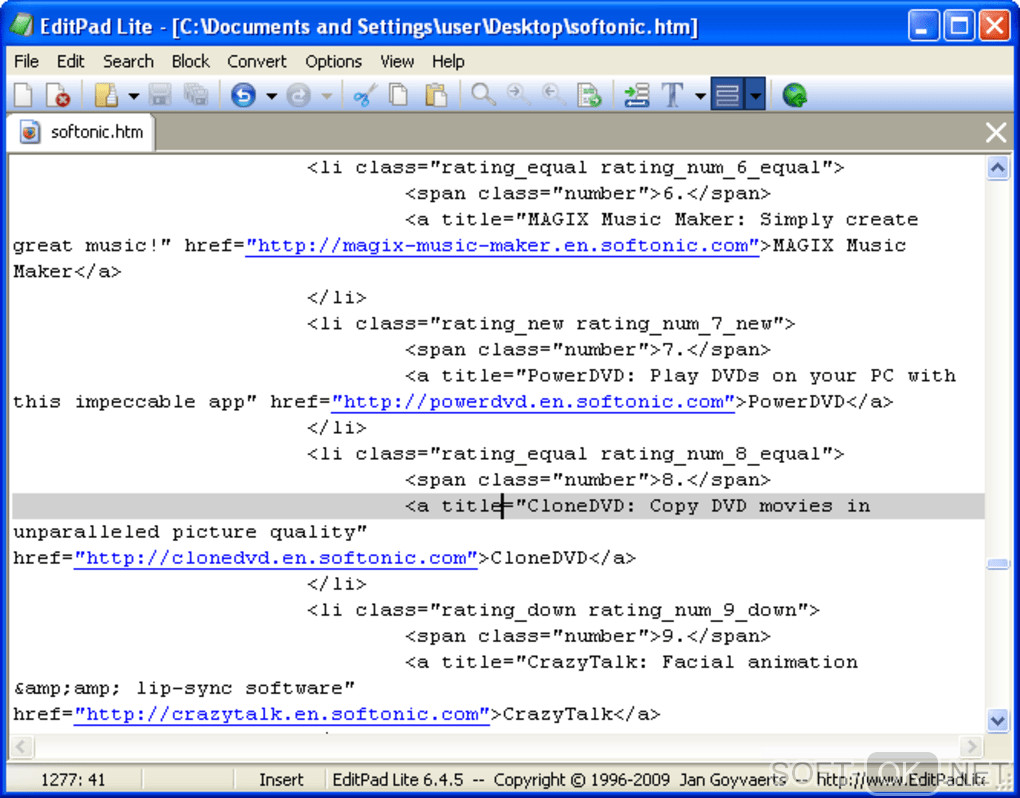Click line with rating_new rating_num_7_new
1020x798 pixels.
[x=551, y=324]
